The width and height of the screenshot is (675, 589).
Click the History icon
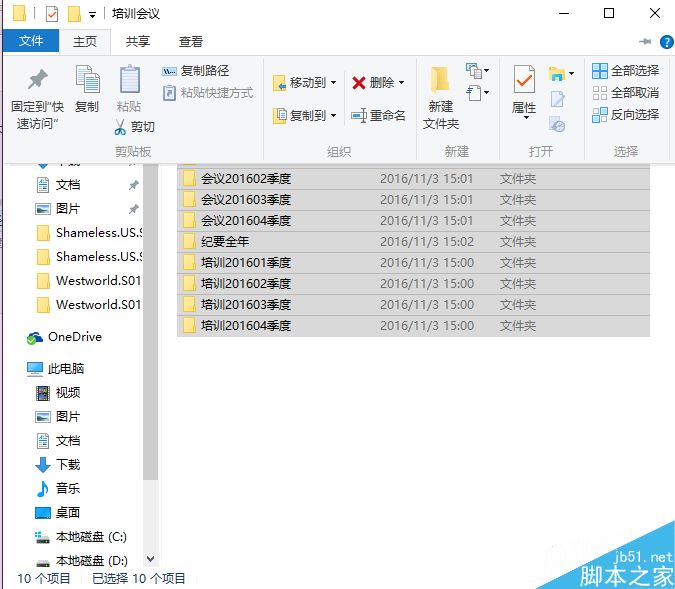557,124
